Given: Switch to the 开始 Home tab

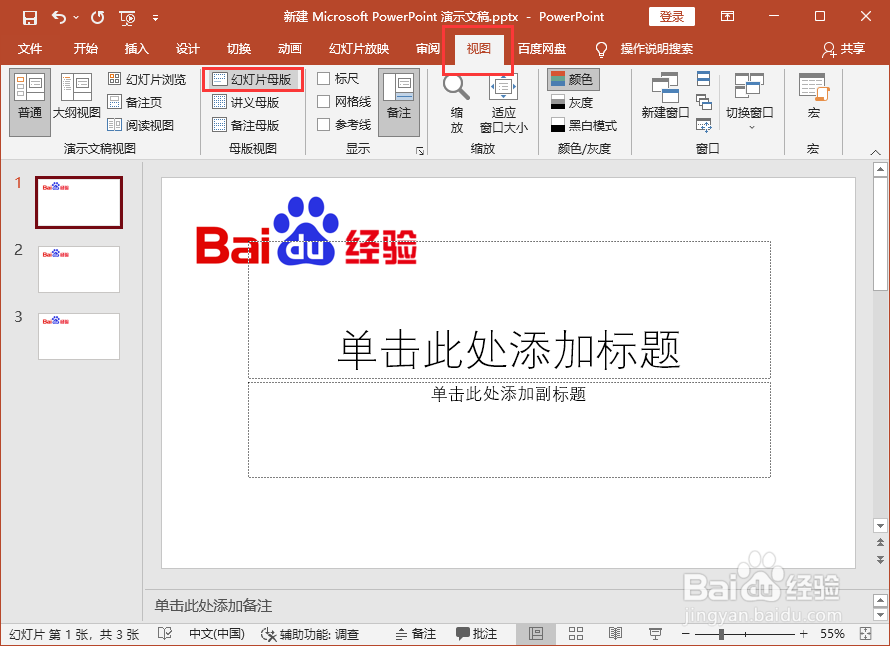Looking at the screenshot, I should 86,49.
